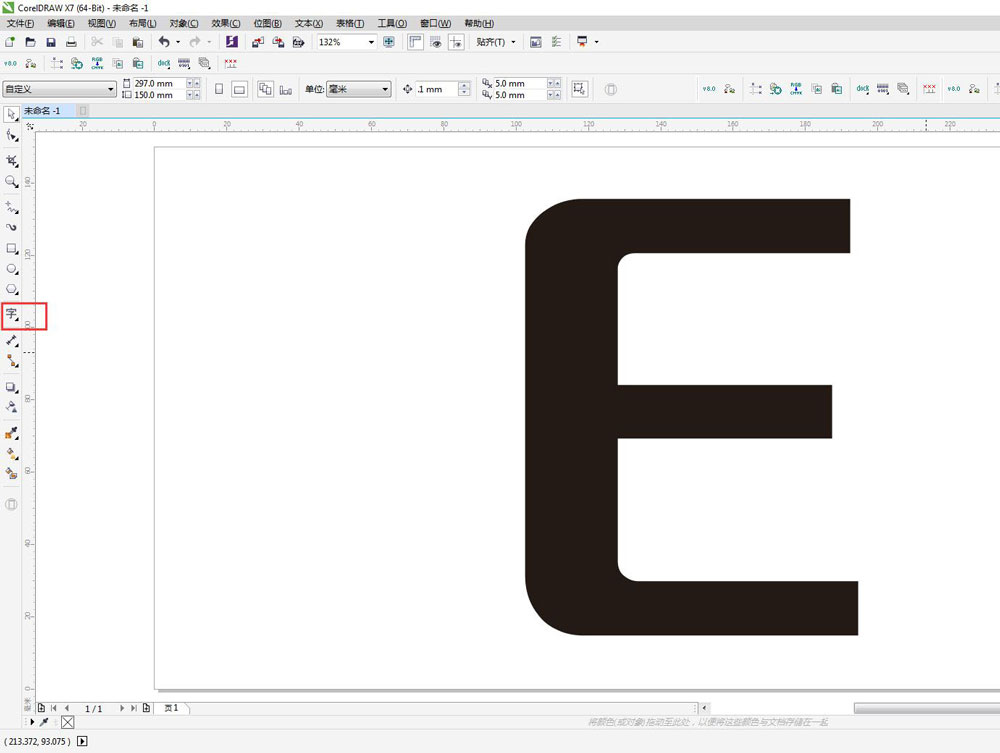Click the no-color swatch in document palette

tap(67, 721)
